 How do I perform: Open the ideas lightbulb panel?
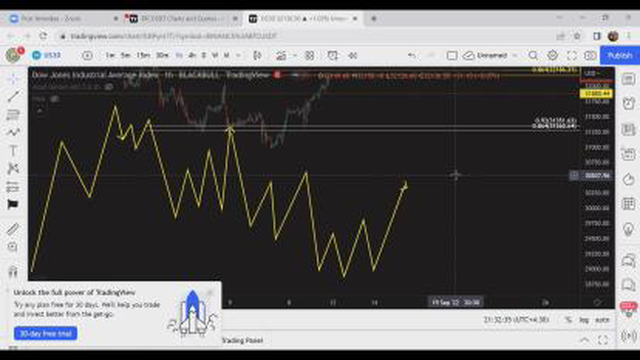629,229
